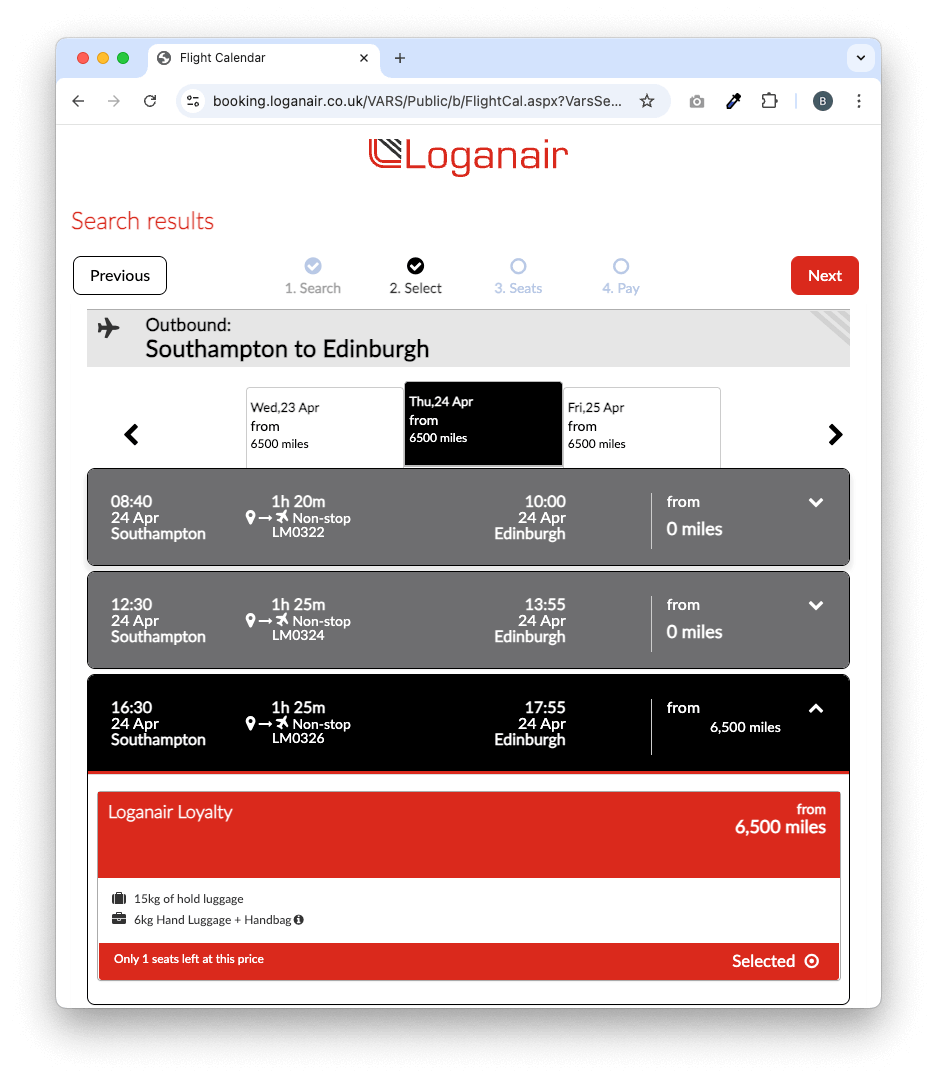Screen dimensions: 937x1082
Task: Toggle the Selected fare radio button
Action: point(812,961)
